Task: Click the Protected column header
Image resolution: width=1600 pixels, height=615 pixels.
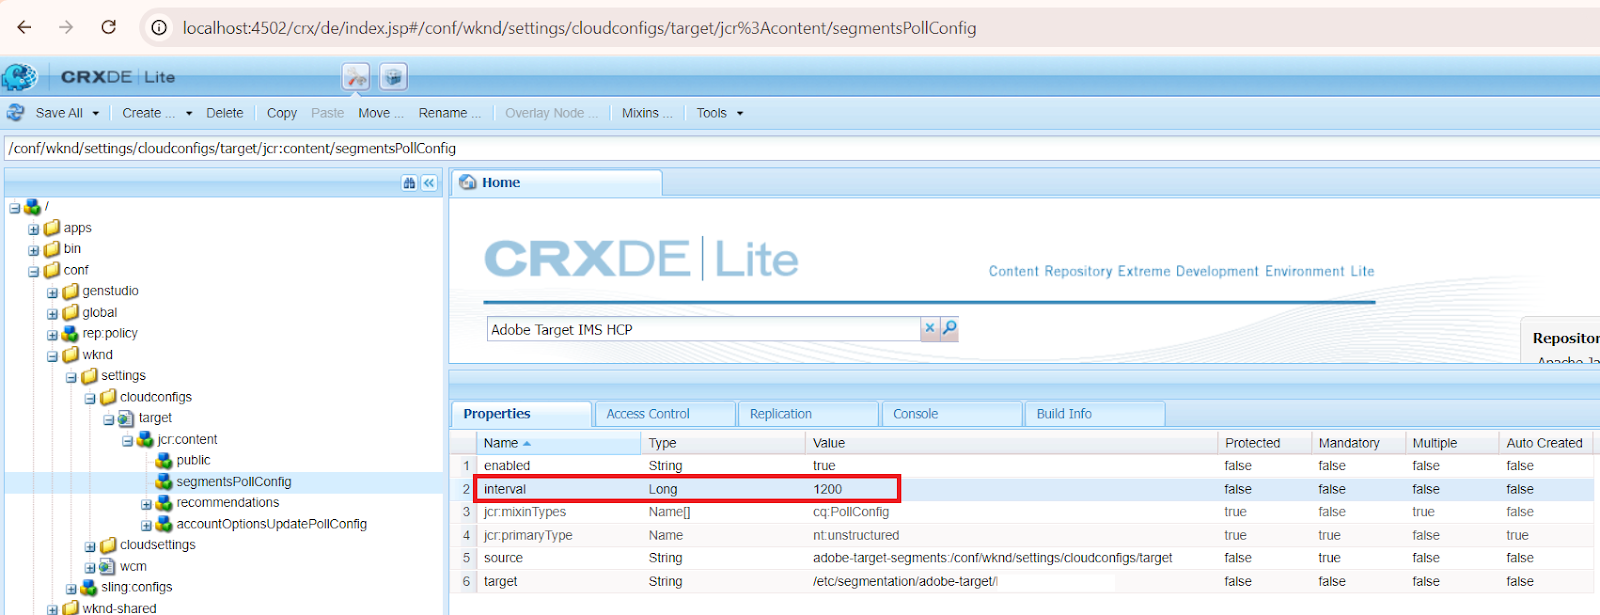Action: coord(1264,443)
